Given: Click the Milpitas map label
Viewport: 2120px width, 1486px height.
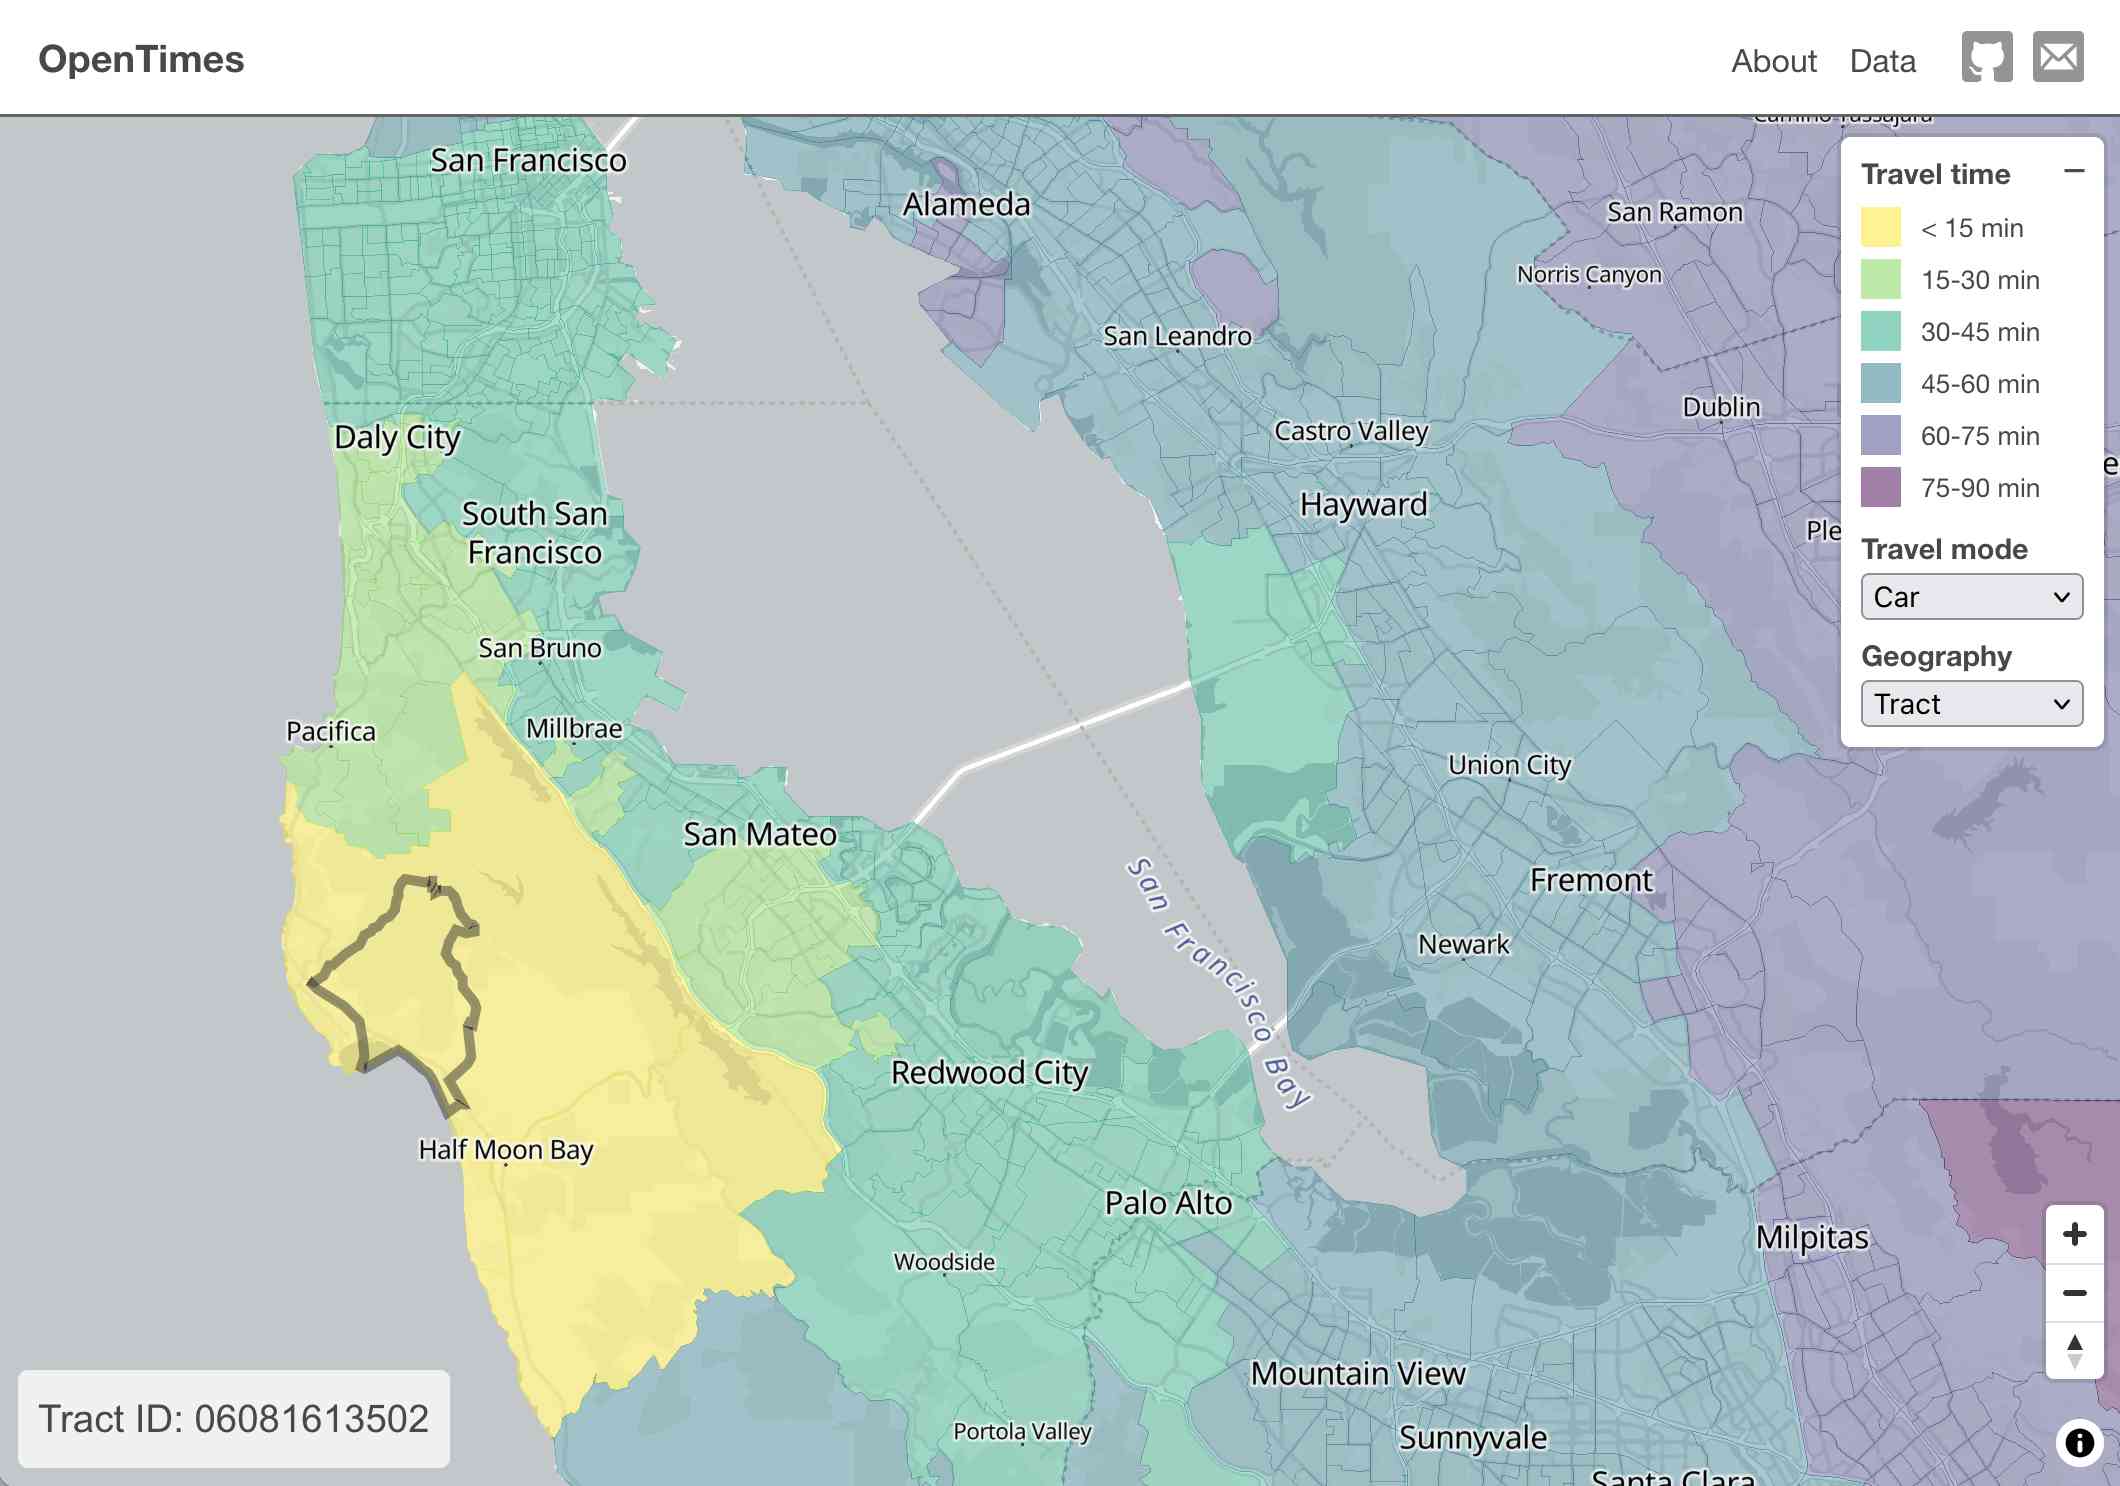Looking at the screenshot, I should point(1812,1238).
